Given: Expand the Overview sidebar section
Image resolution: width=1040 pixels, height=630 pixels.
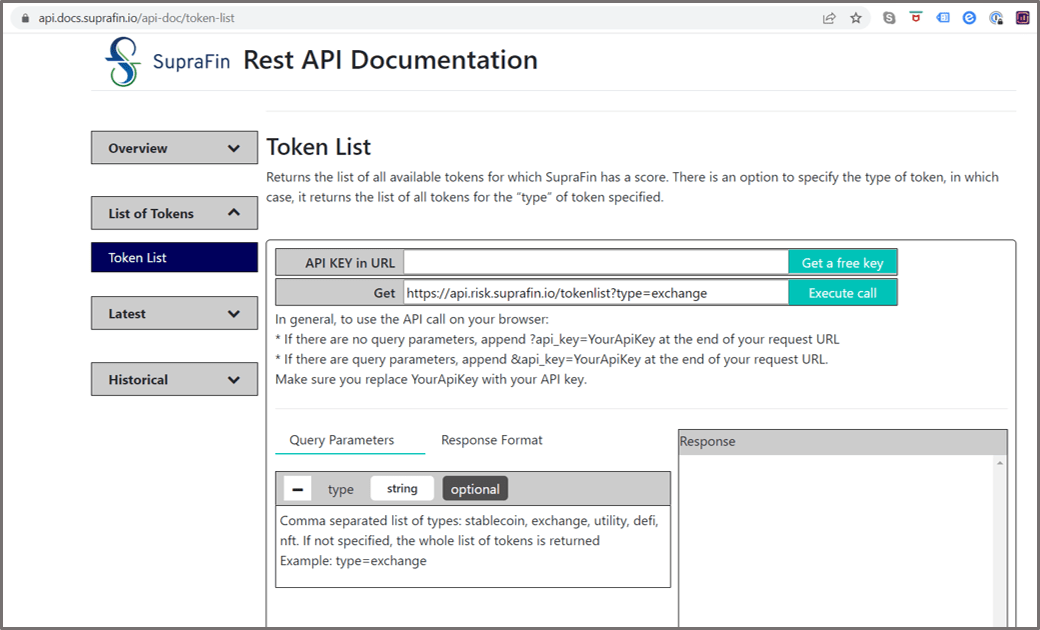Looking at the screenshot, I should tap(174, 148).
